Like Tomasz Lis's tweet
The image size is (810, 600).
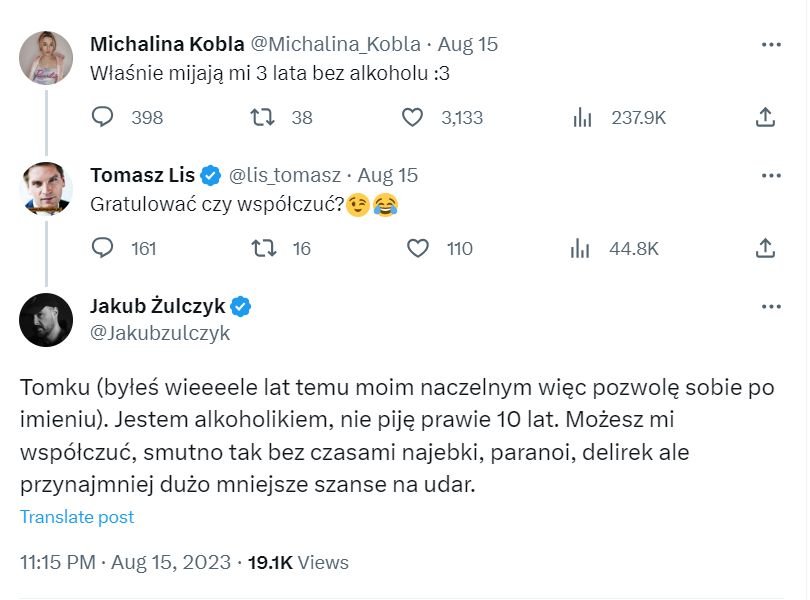tap(420, 248)
